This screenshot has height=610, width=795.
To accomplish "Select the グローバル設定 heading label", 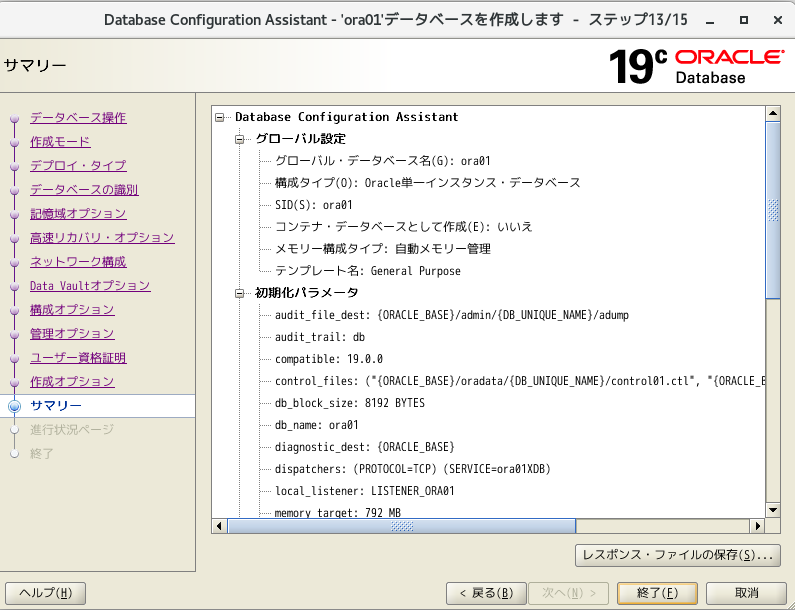I will [x=301, y=139].
